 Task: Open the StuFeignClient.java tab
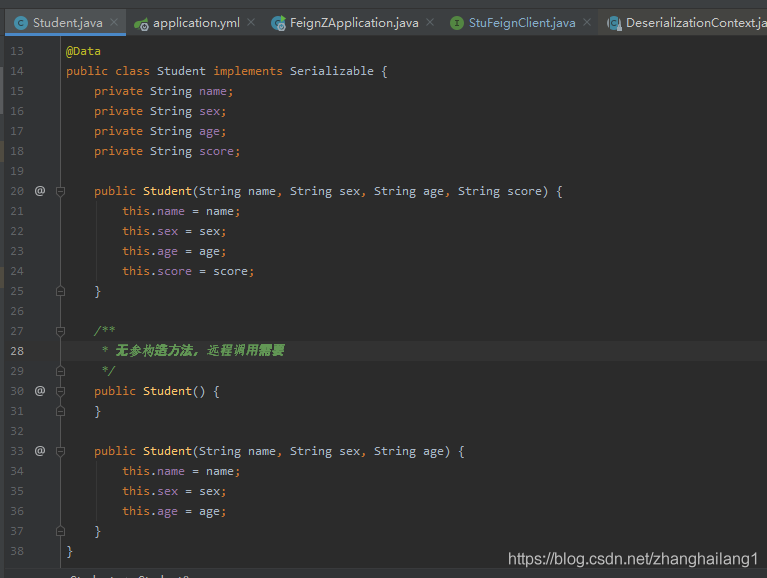point(522,22)
